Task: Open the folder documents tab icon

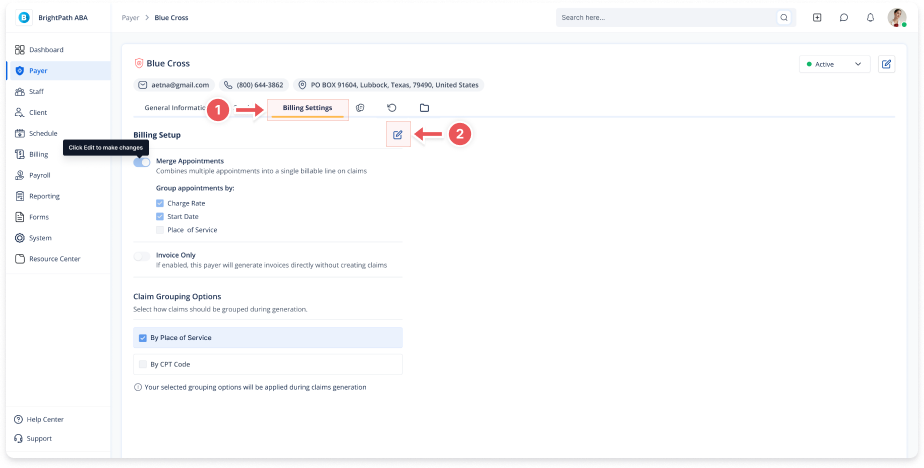Action: pos(424,108)
